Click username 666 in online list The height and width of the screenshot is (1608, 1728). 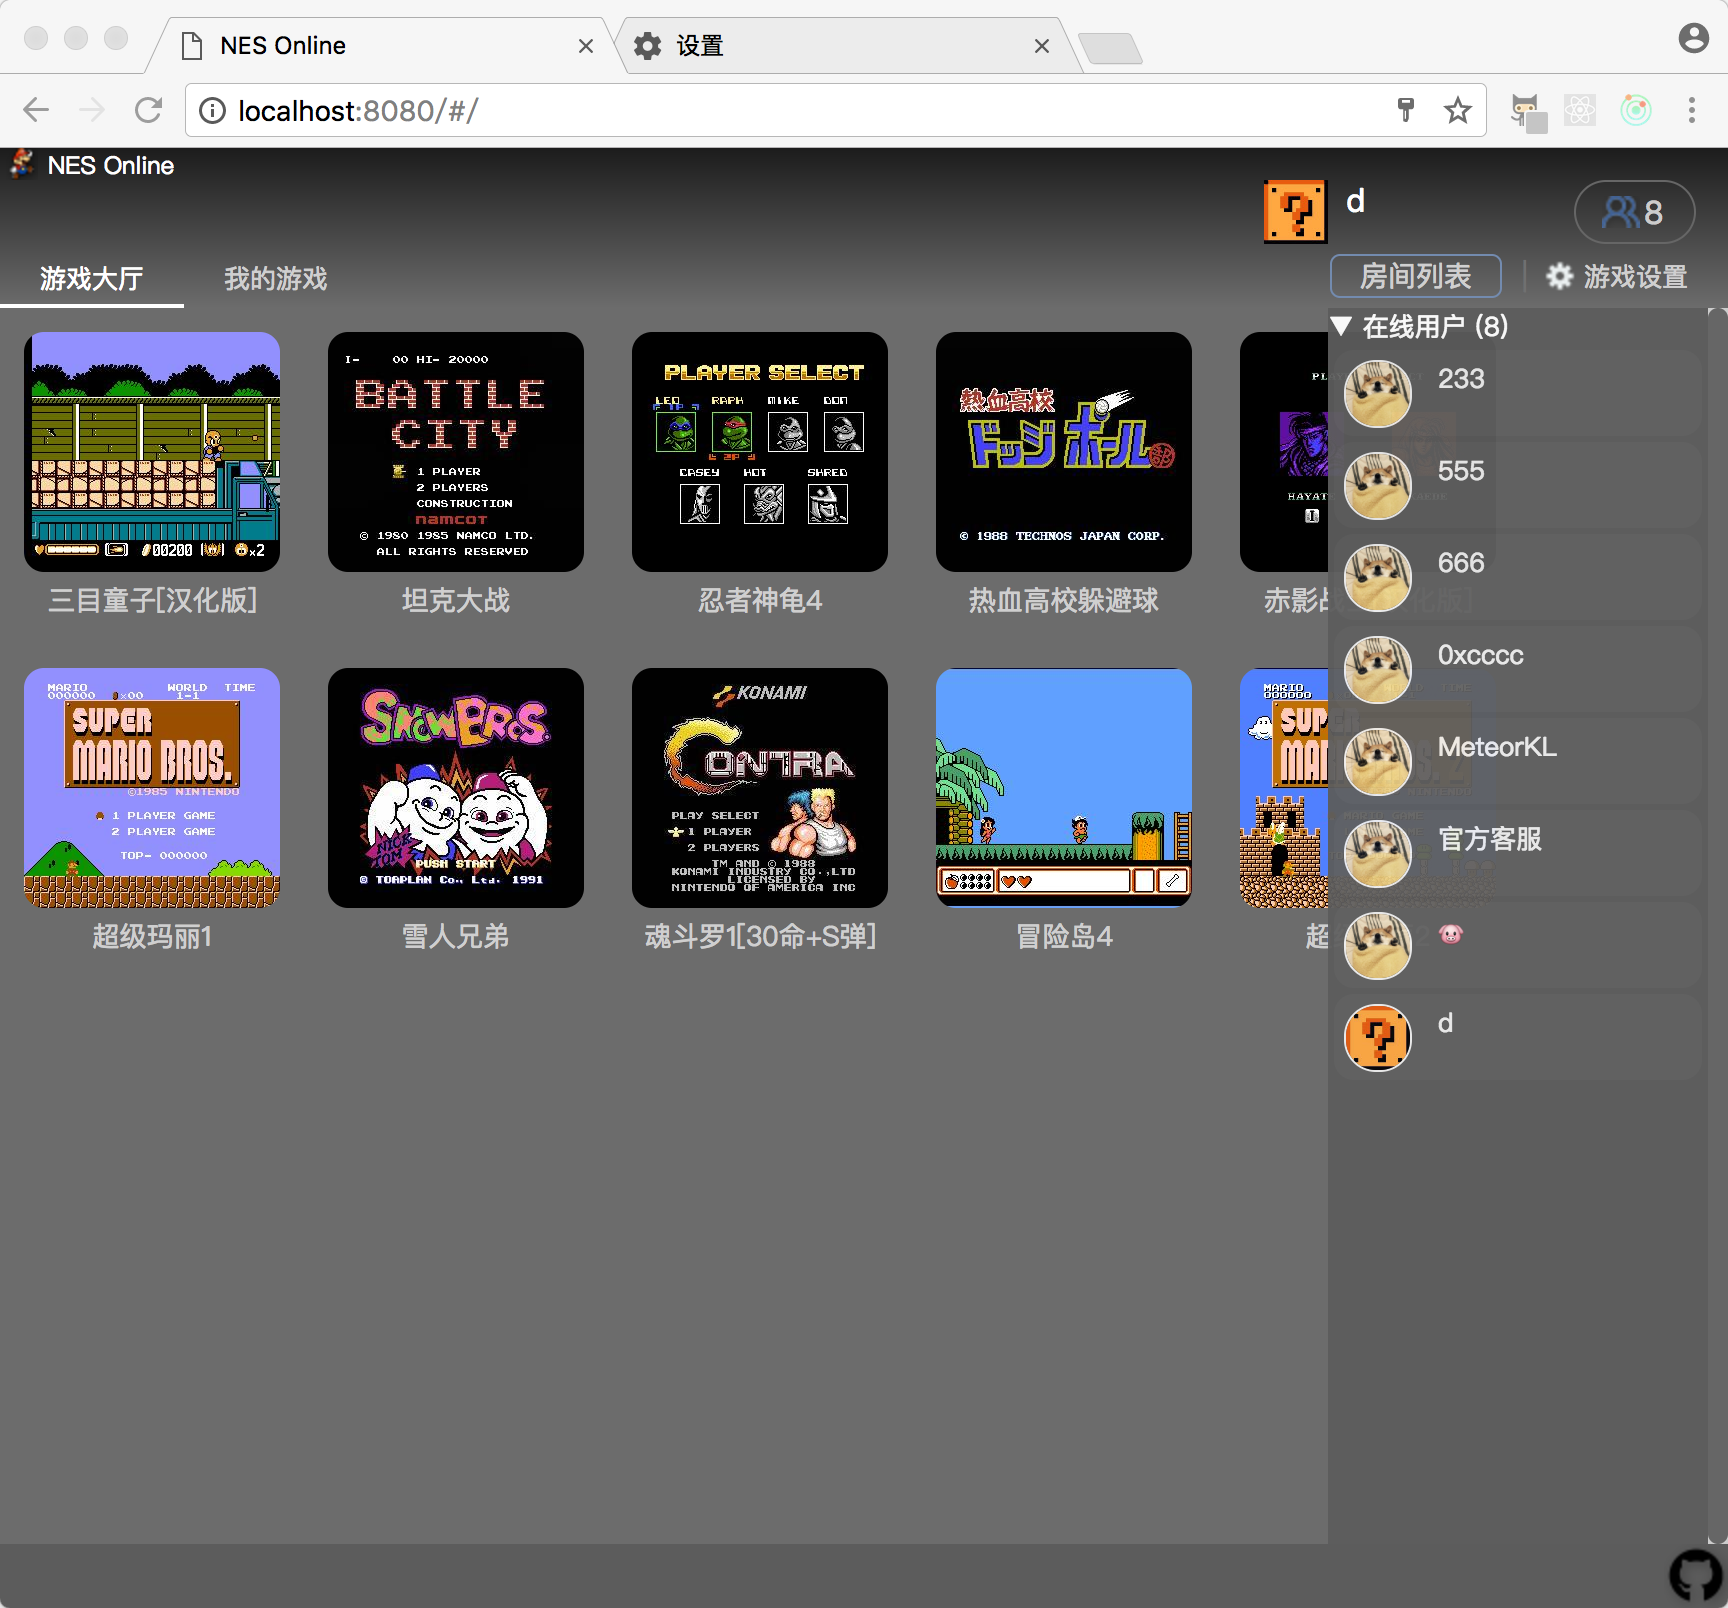coord(1461,562)
